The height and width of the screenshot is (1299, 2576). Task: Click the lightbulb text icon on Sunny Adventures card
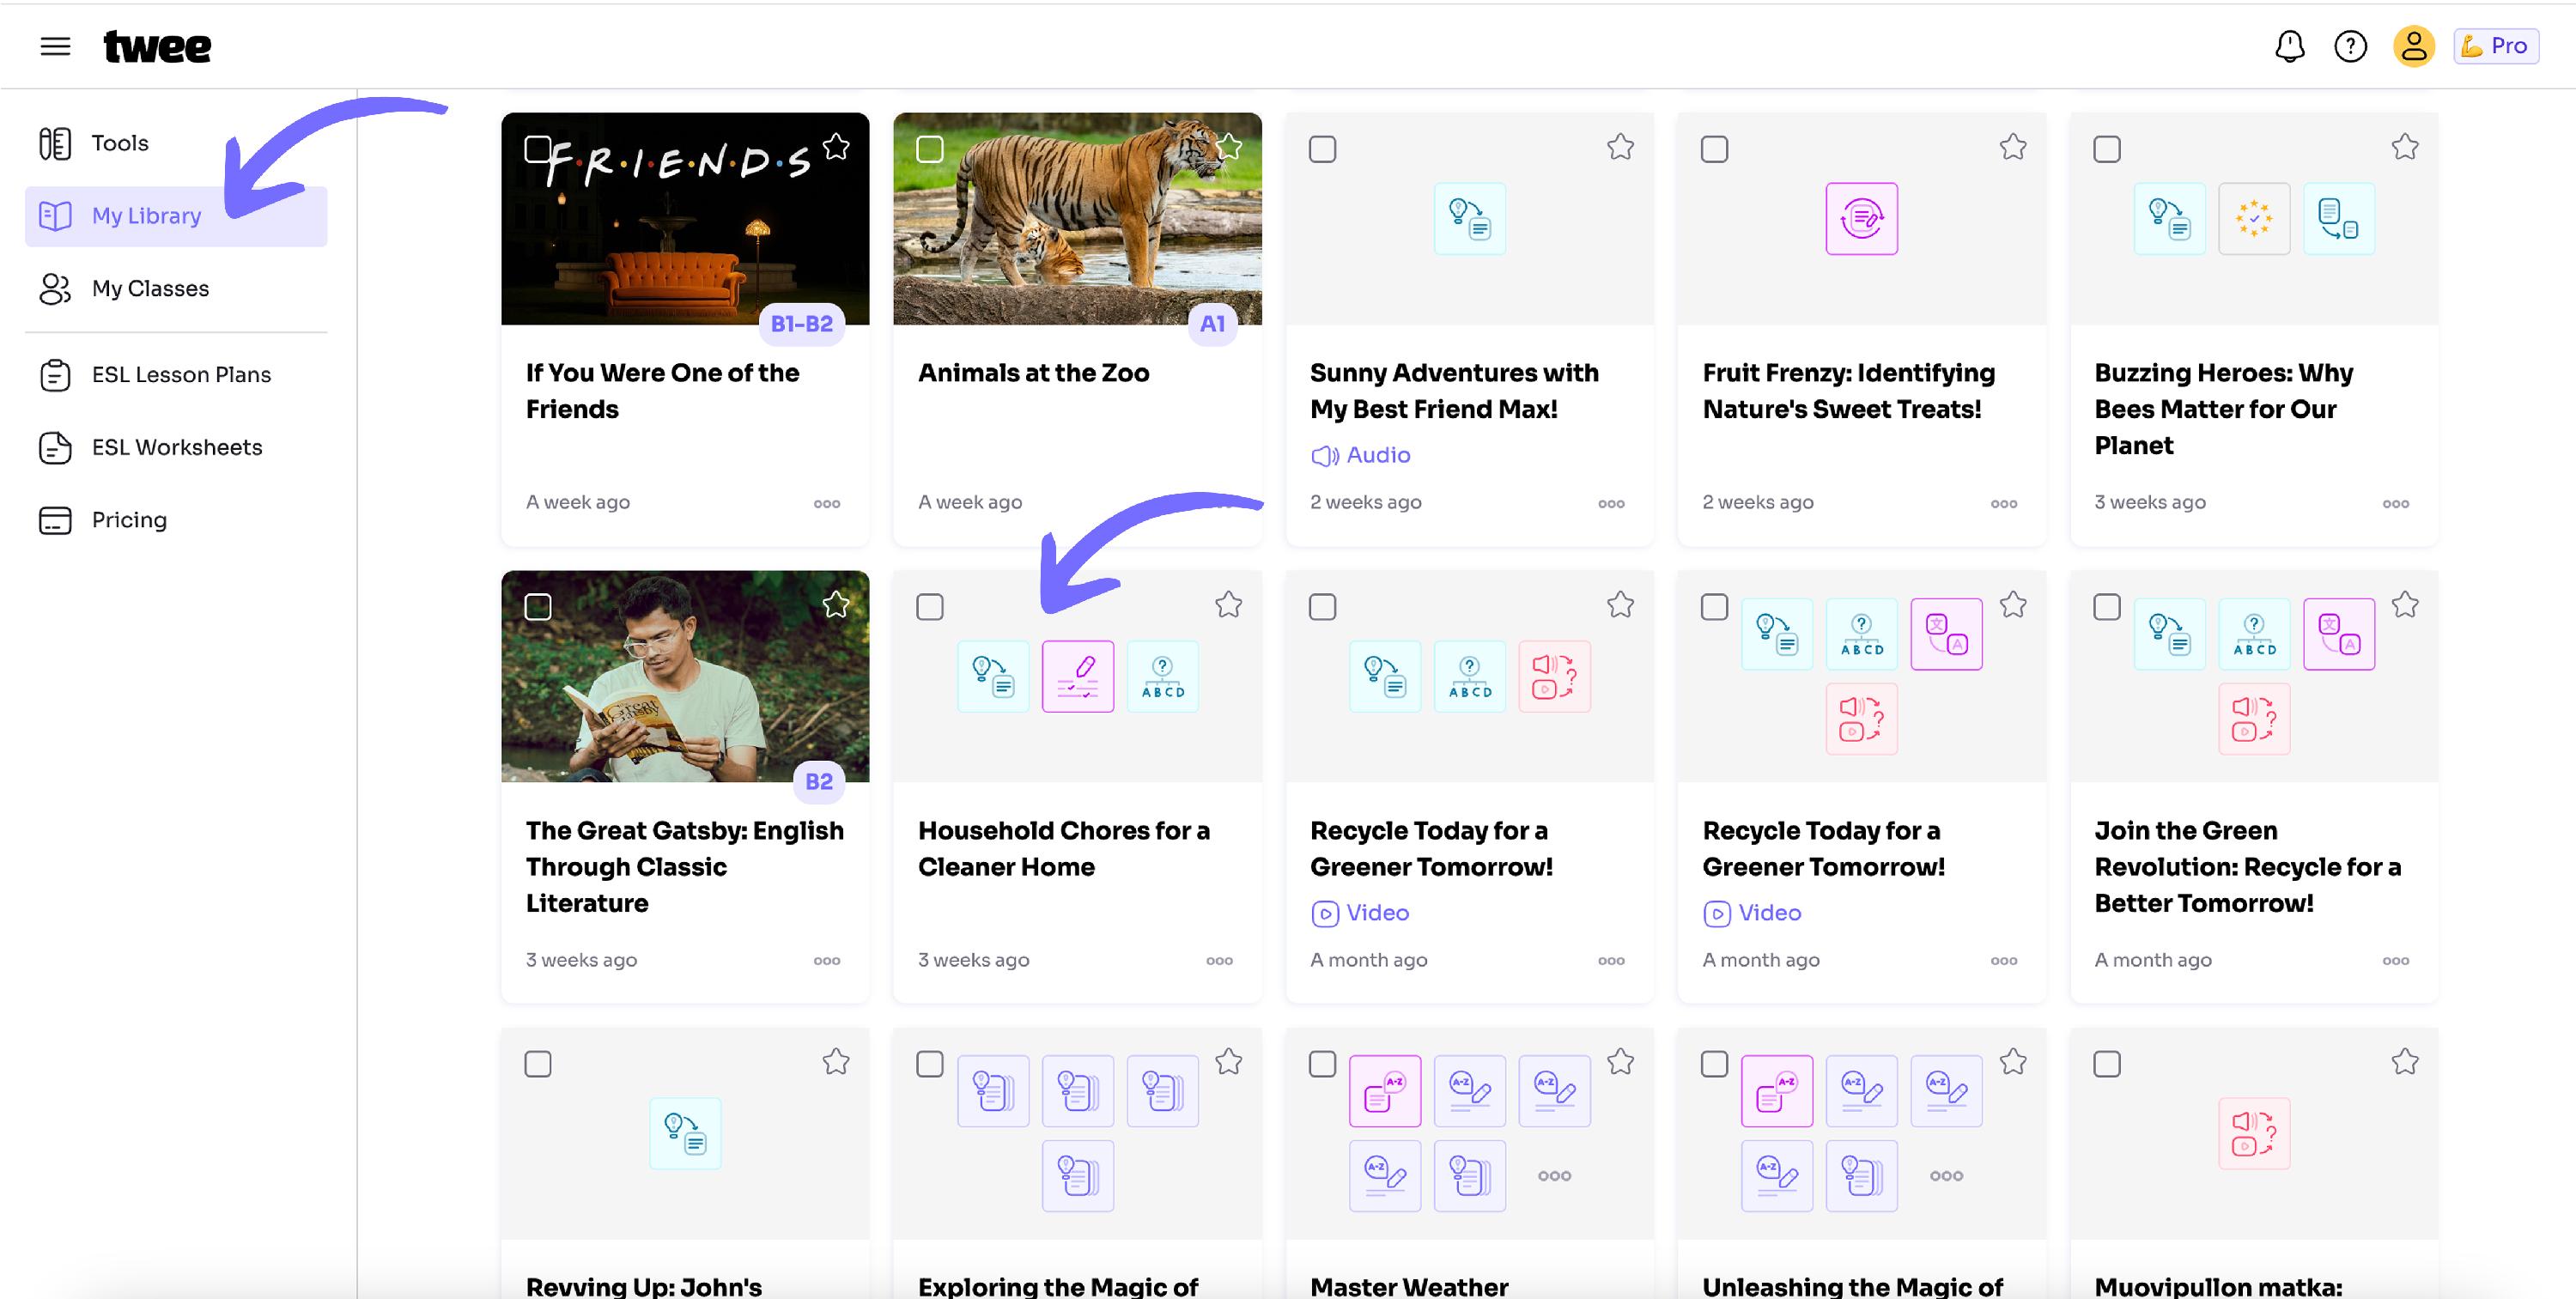pos(1470,219)
